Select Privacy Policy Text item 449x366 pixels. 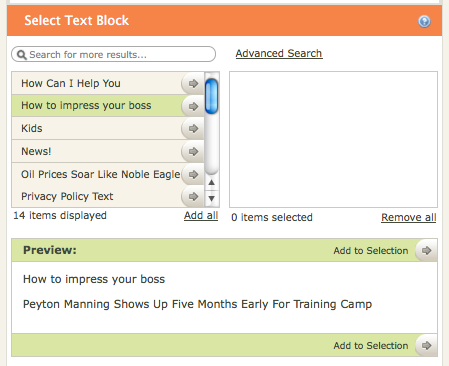point(97,196)
